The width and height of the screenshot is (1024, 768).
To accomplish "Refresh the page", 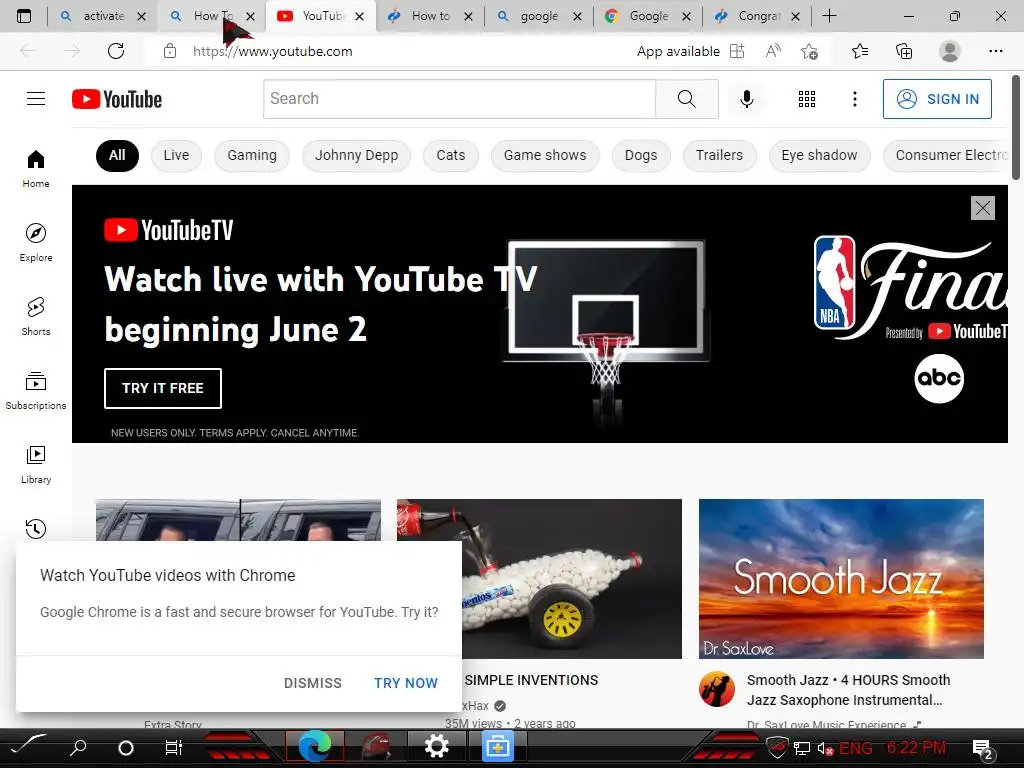I will 116,51.
